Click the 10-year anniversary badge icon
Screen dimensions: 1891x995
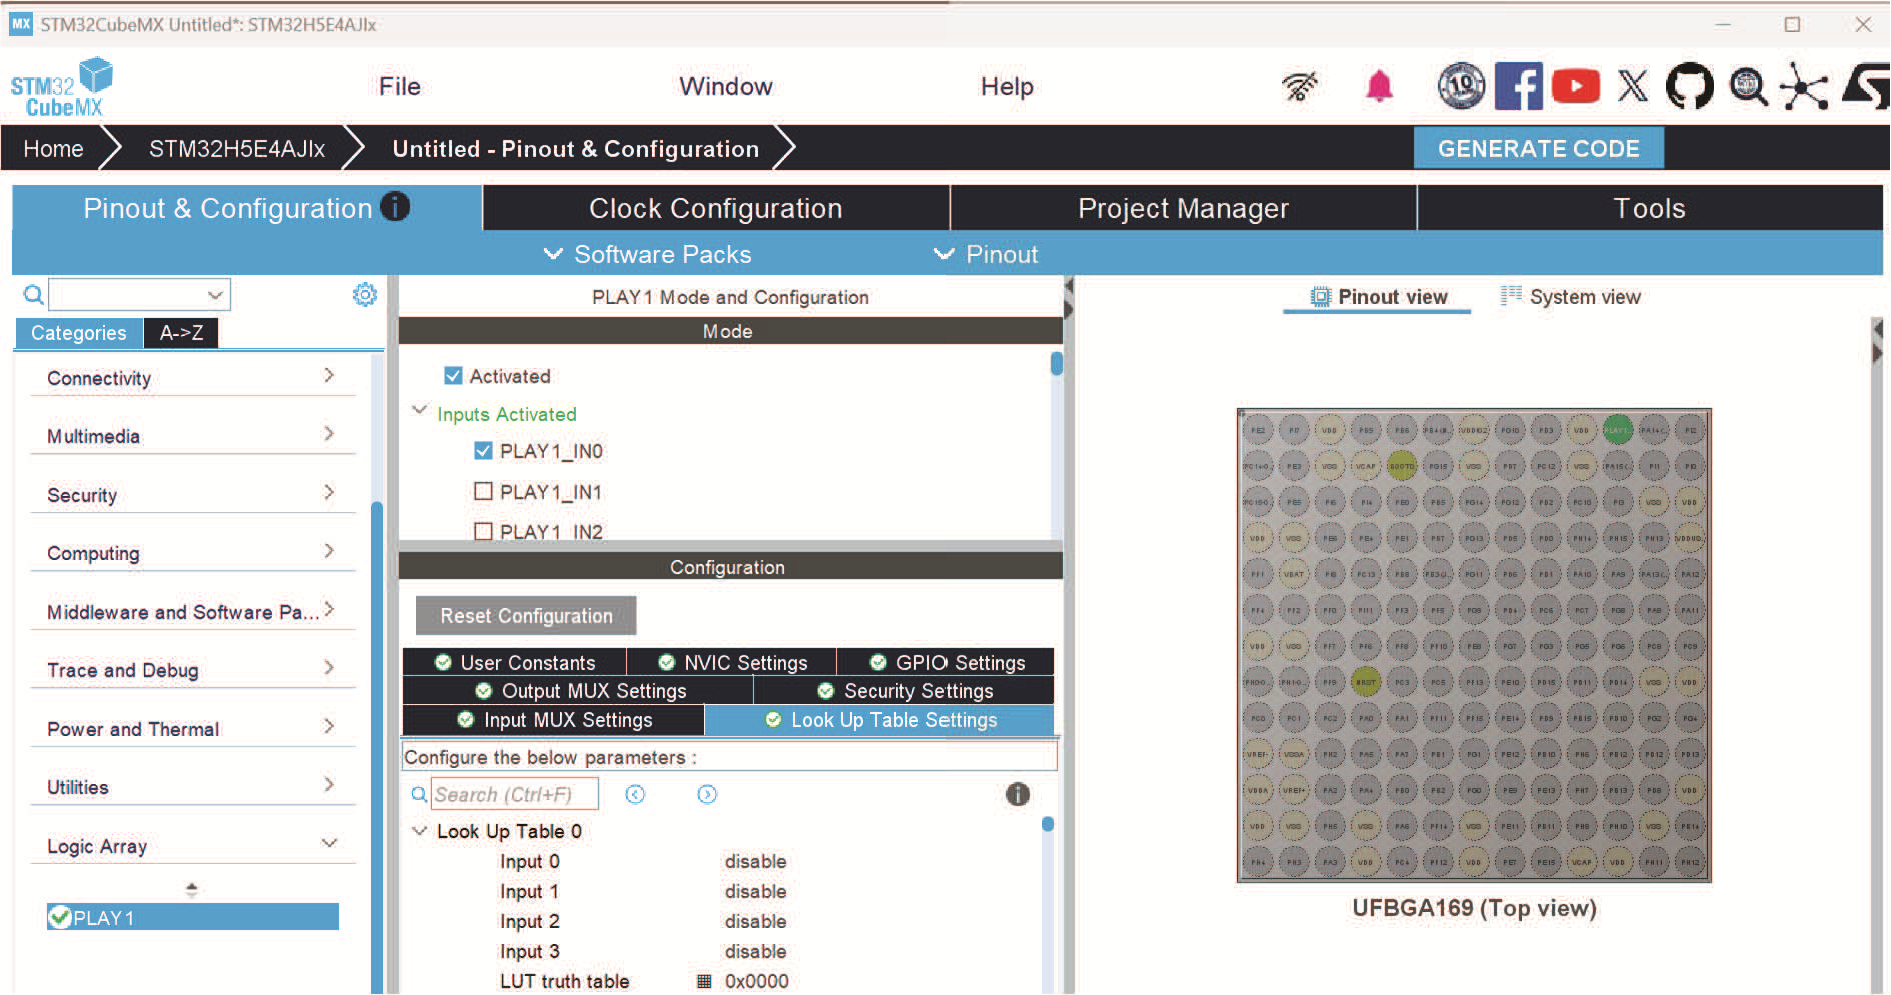pos(1461,87)
